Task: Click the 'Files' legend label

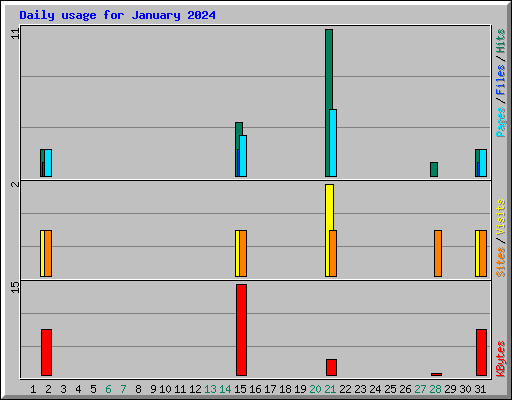Action: tap(501, 80)
